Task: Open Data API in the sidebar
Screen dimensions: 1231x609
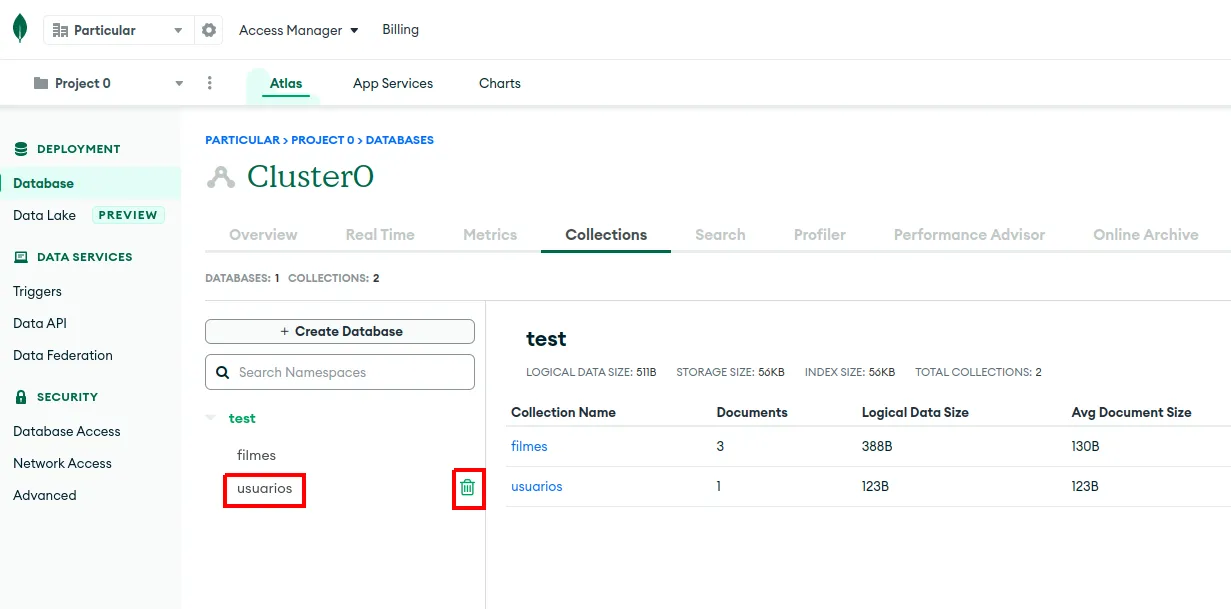Action: tap(40, 323)
